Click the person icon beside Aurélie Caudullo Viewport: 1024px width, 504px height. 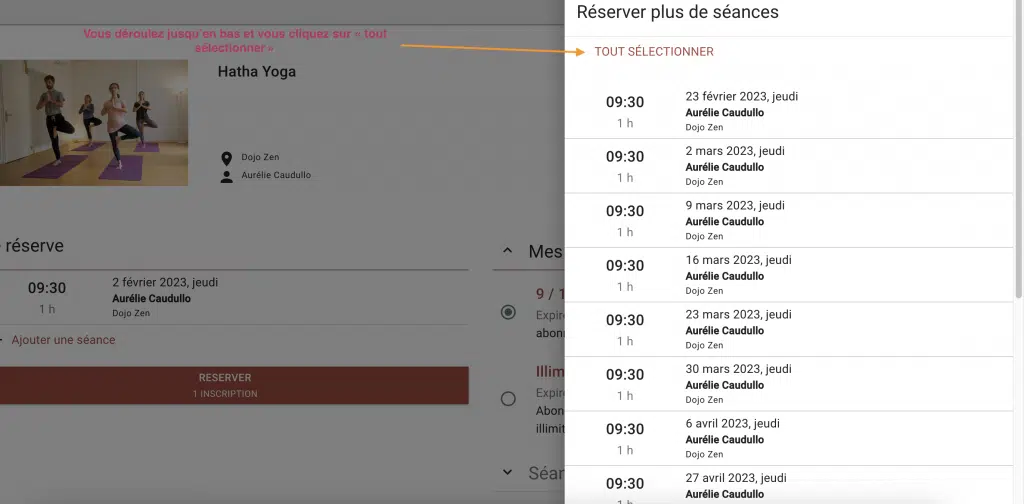227,176
